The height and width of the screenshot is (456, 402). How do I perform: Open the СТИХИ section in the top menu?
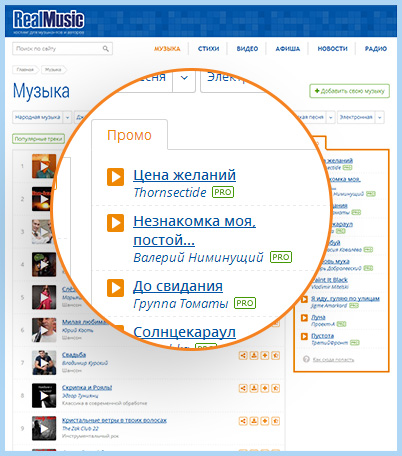point(208,49)
